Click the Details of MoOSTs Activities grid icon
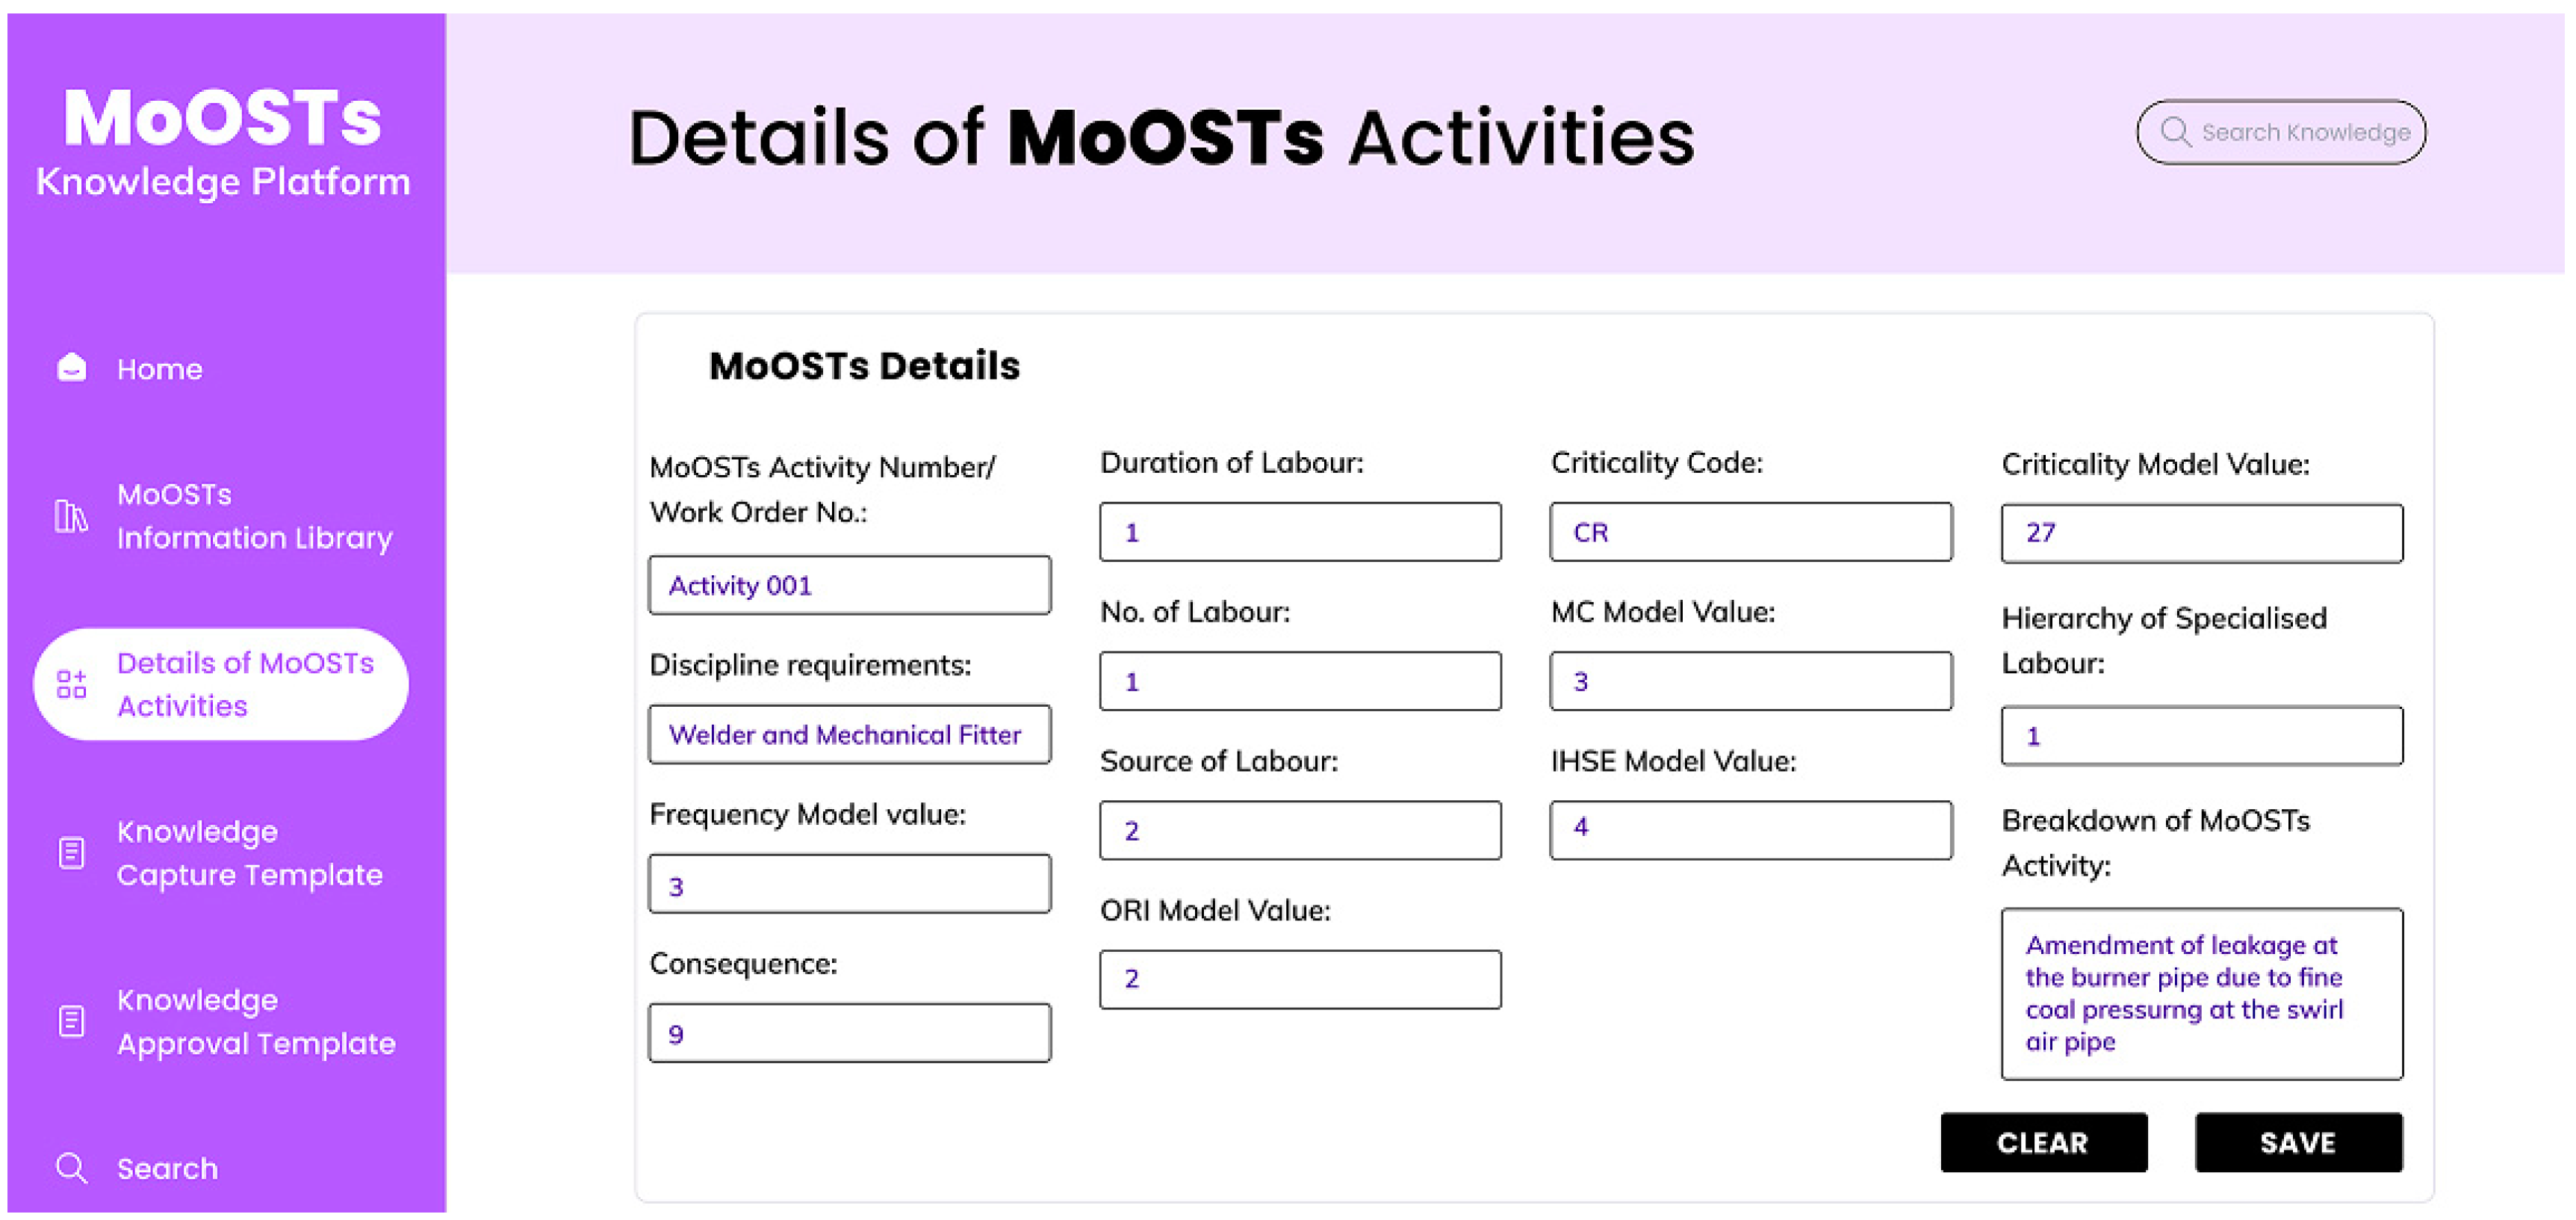Image resolution: width=2576 pixels, height=1220 pixels. (71, 685)
